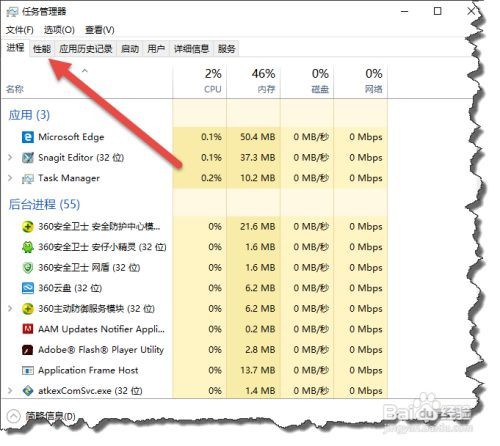The image size is (500, 446).
Task: Sort by the CPU column header
Action: [x=200, y=81]
